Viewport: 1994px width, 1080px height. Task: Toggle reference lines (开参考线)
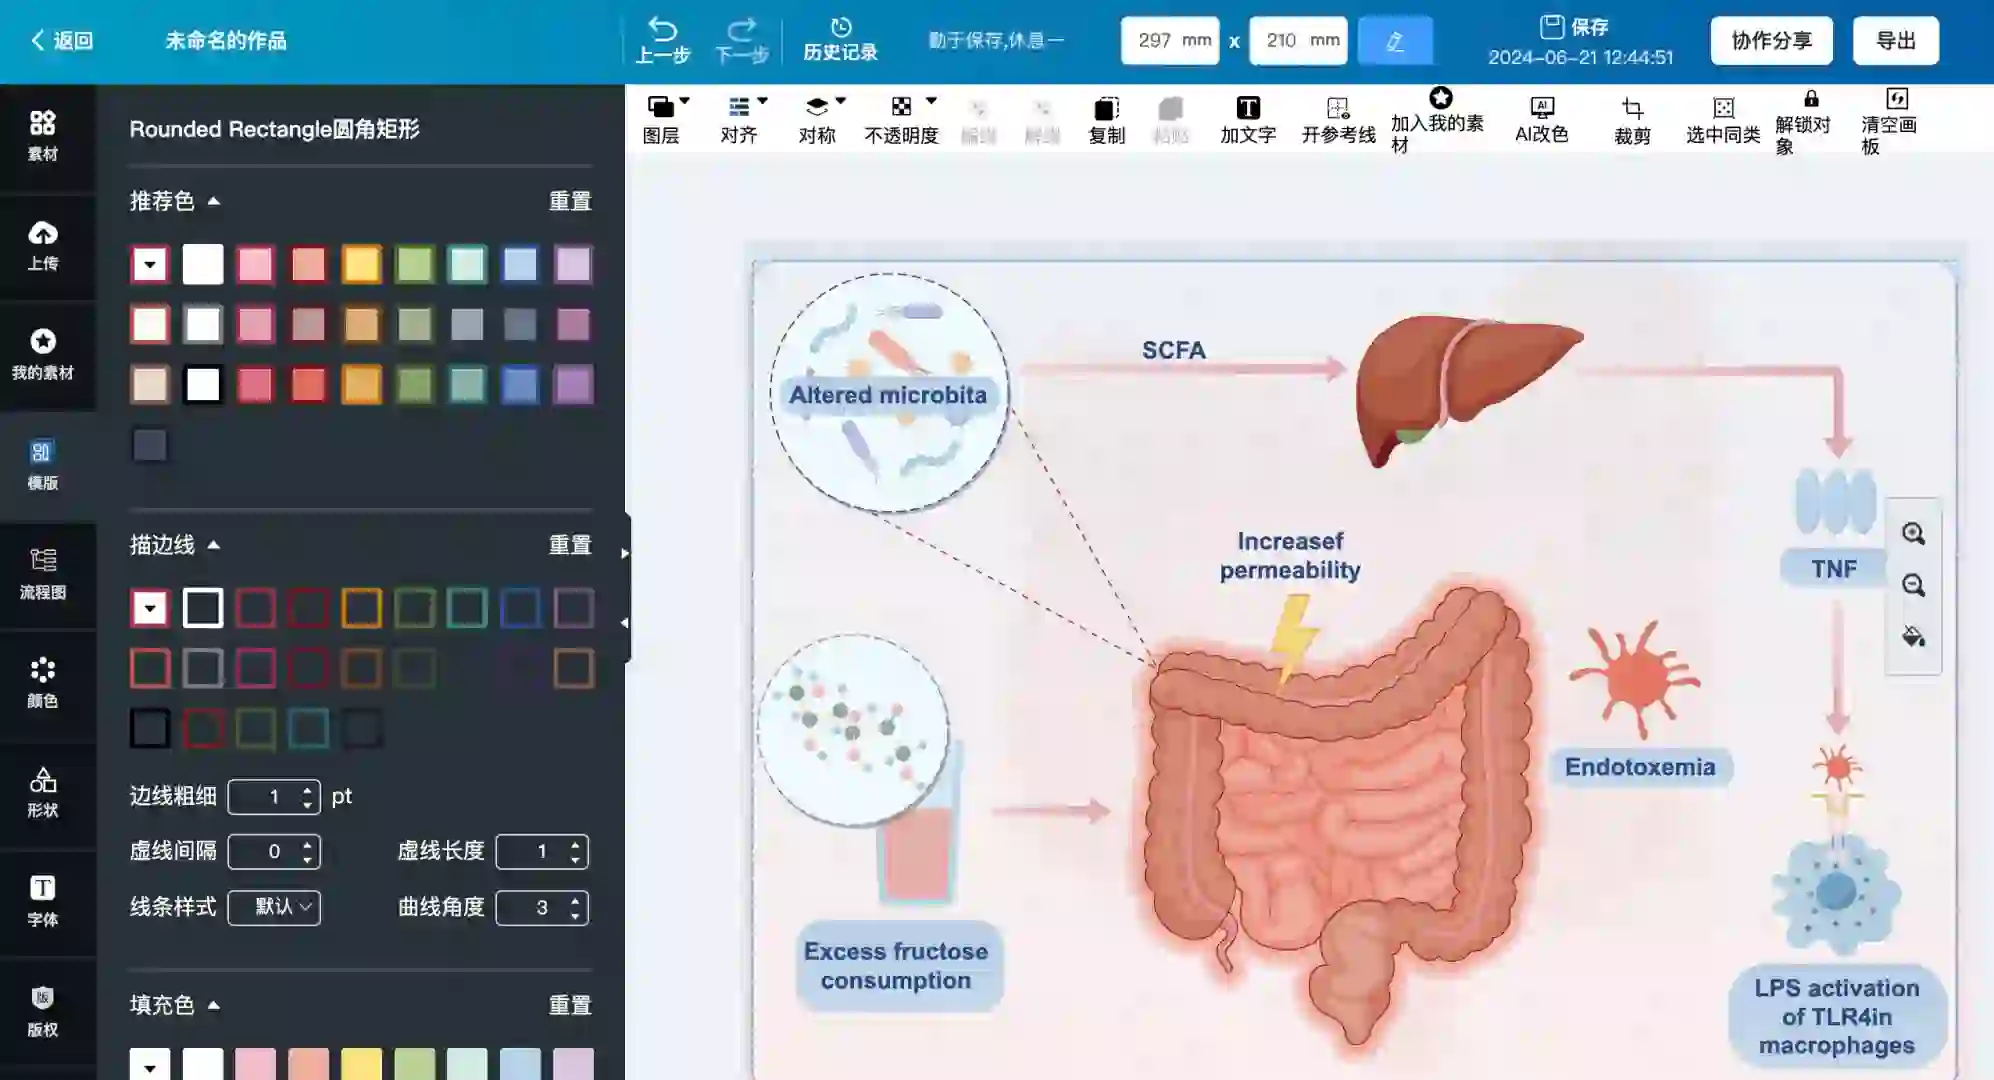click(x=1337, y=108)
